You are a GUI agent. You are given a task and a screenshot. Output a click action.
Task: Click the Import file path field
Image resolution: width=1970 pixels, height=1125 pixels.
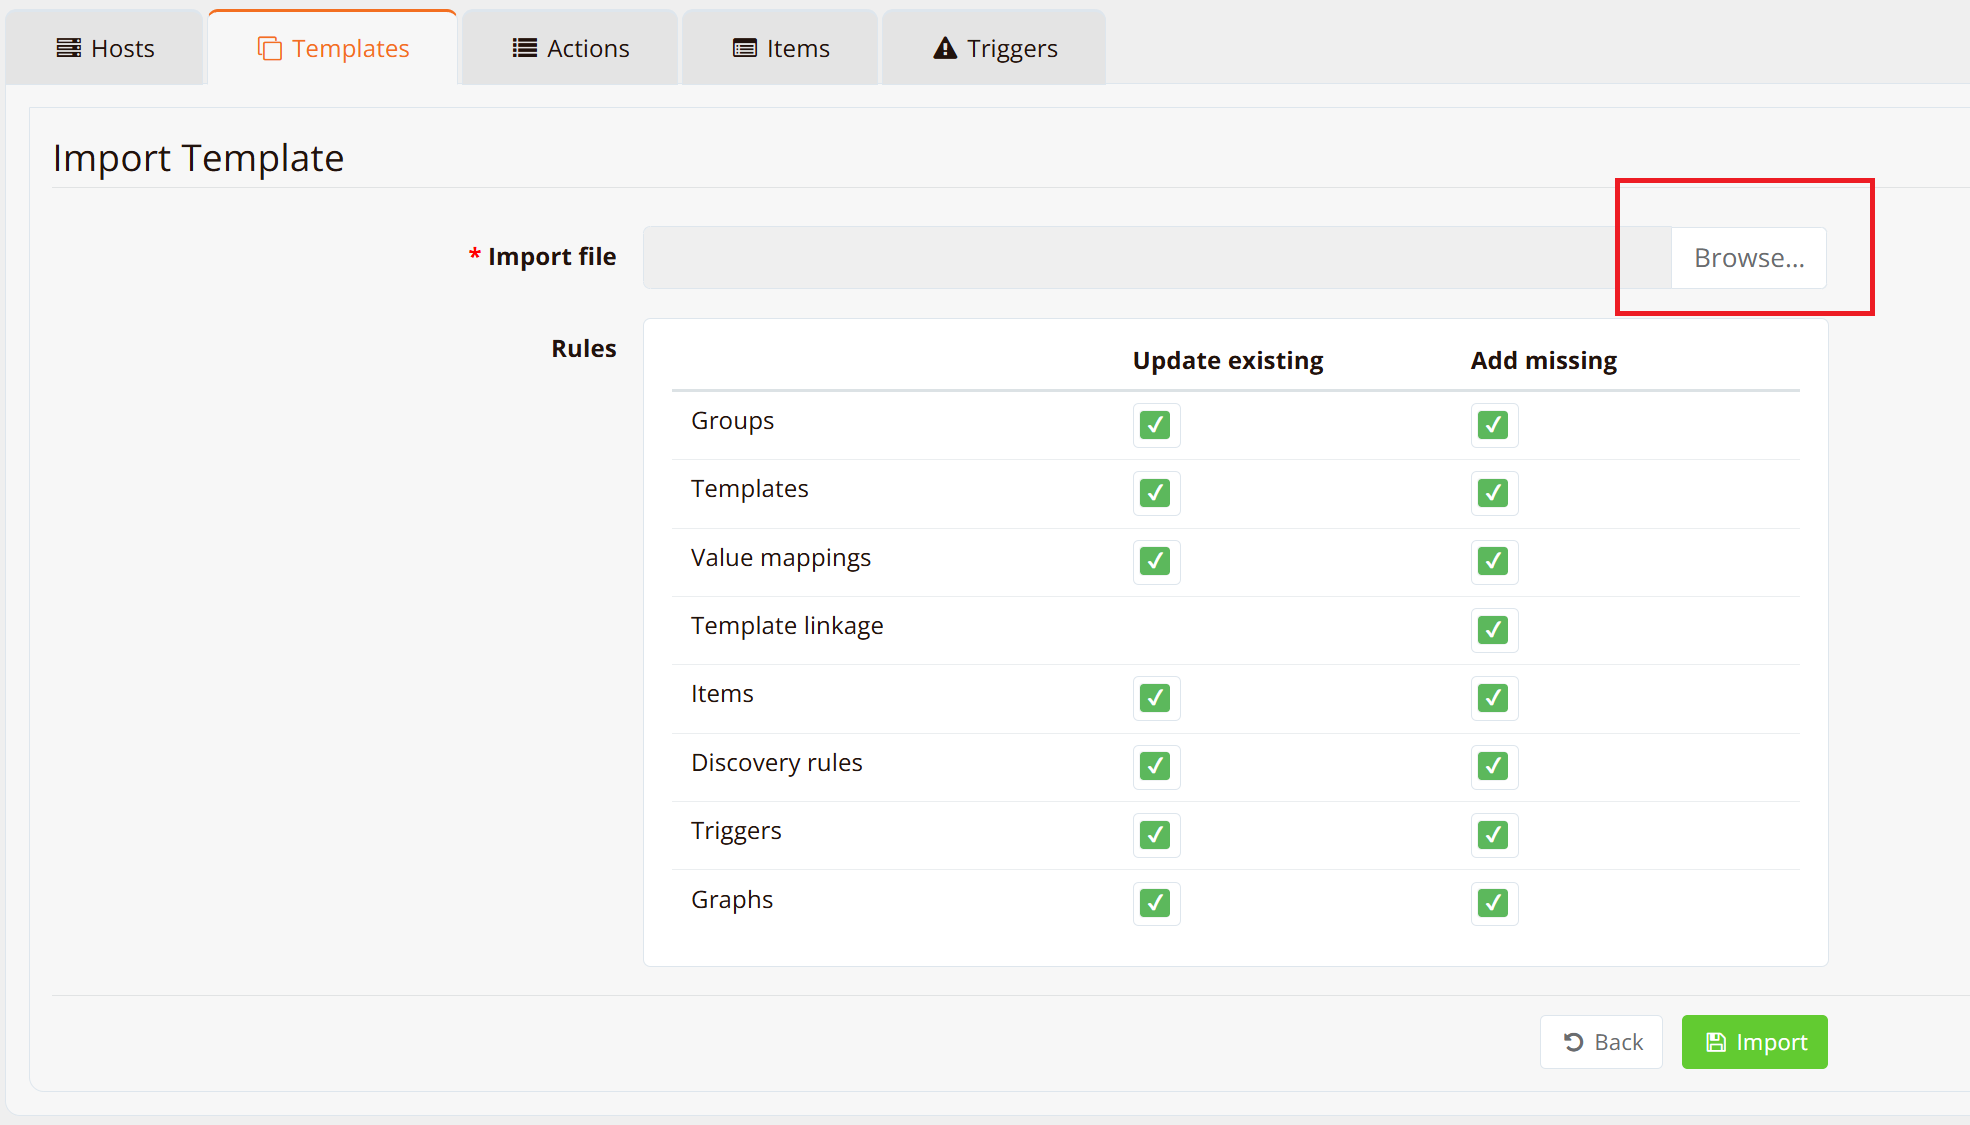[x=1157, y=258]
